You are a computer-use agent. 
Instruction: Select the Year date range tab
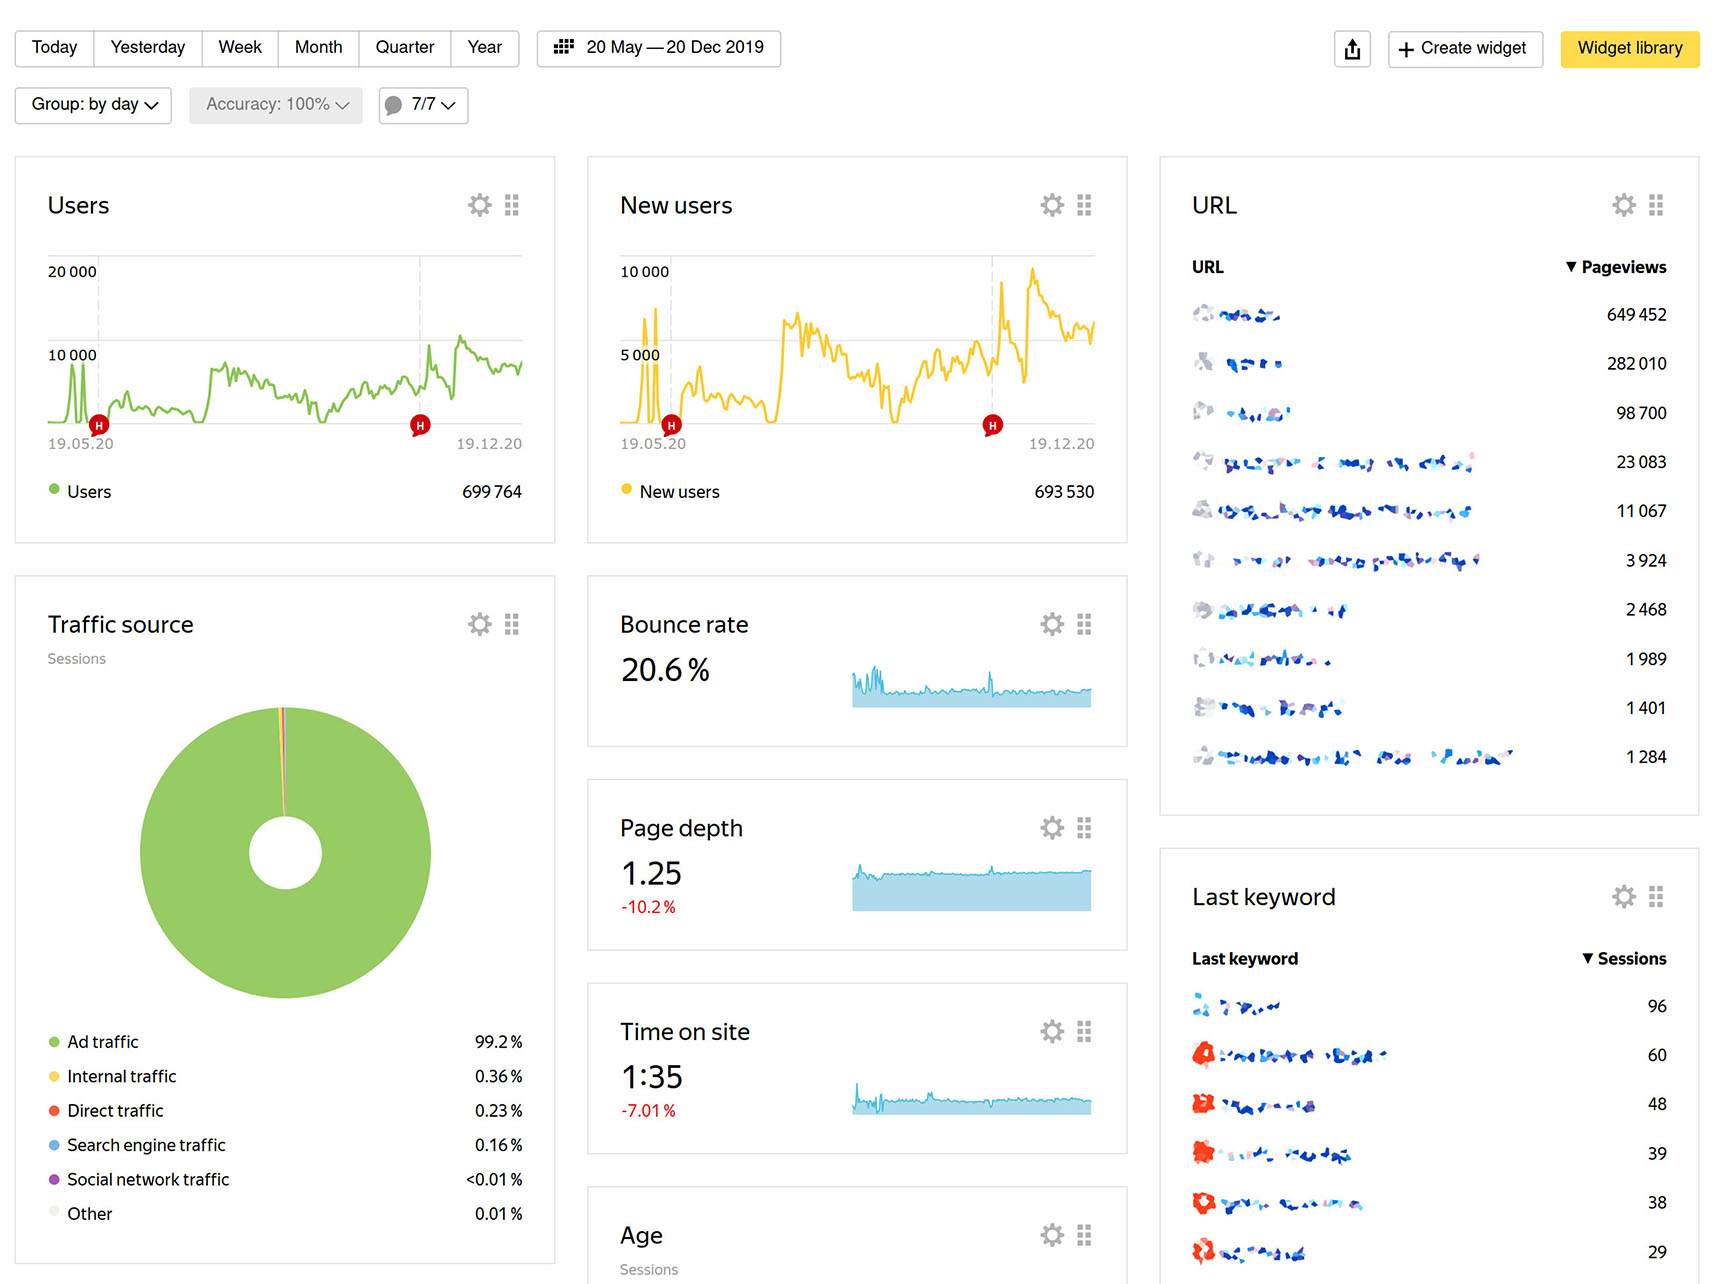point(484,47)
